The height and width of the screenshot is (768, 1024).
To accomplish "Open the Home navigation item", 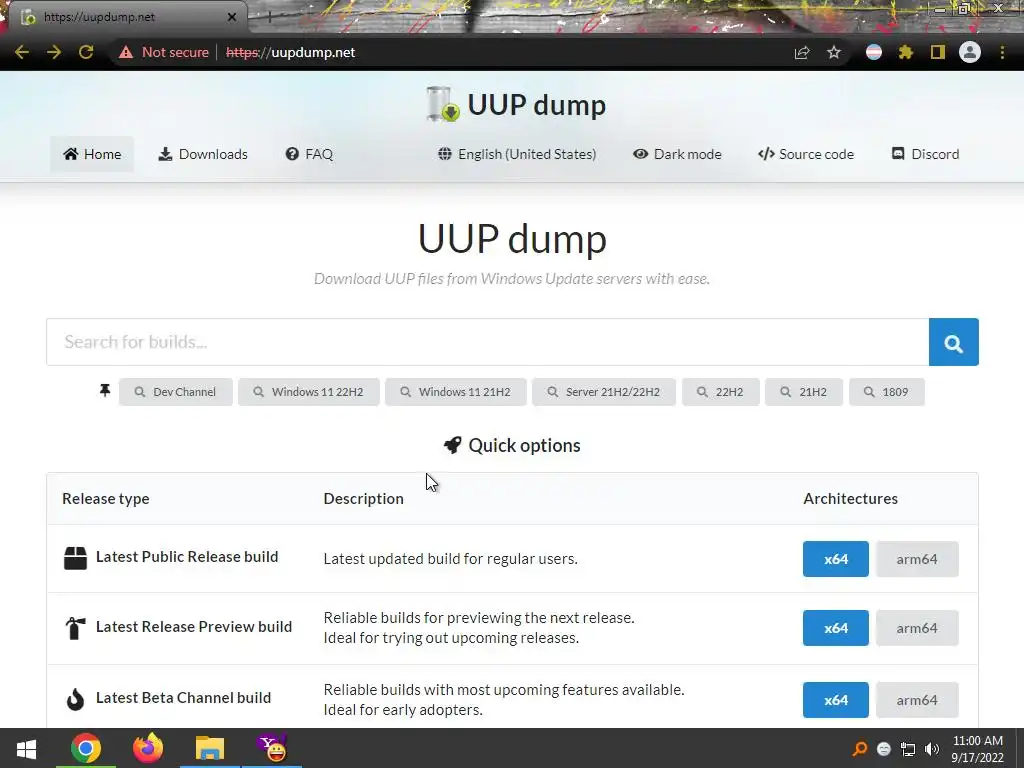I will (92, 154).
